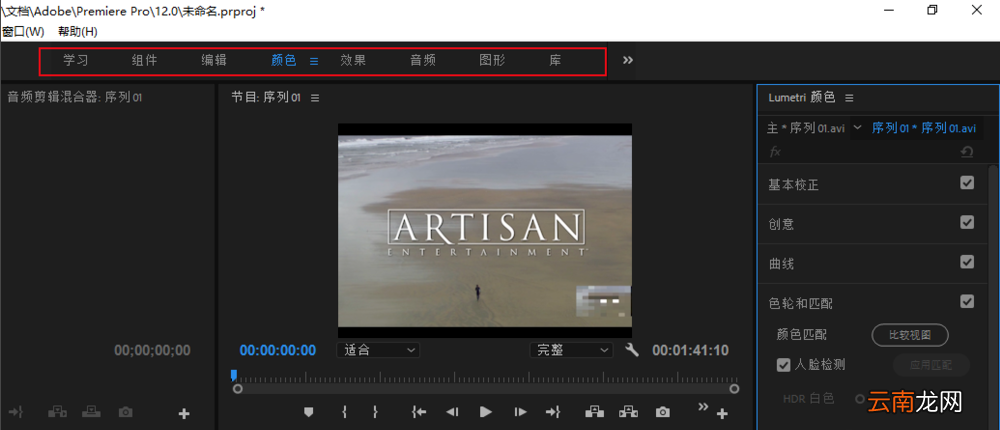Select the 颜色 workspace tab
The image size is (1000, 430).
point(283,61)
